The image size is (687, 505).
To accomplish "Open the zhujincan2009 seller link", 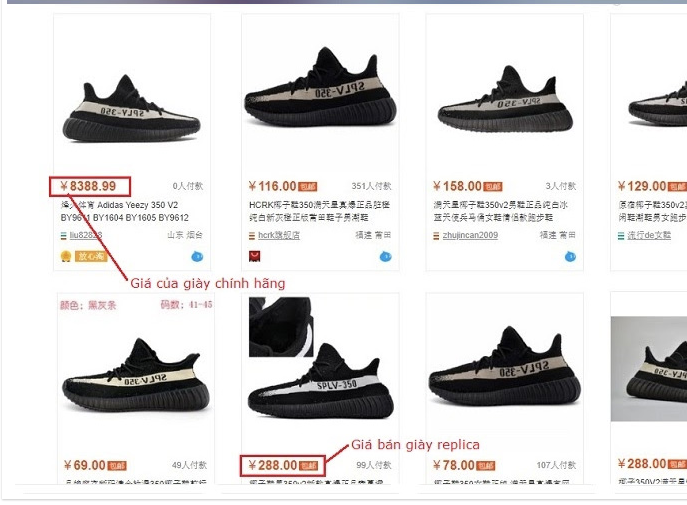I will click(x=470, y=235).
